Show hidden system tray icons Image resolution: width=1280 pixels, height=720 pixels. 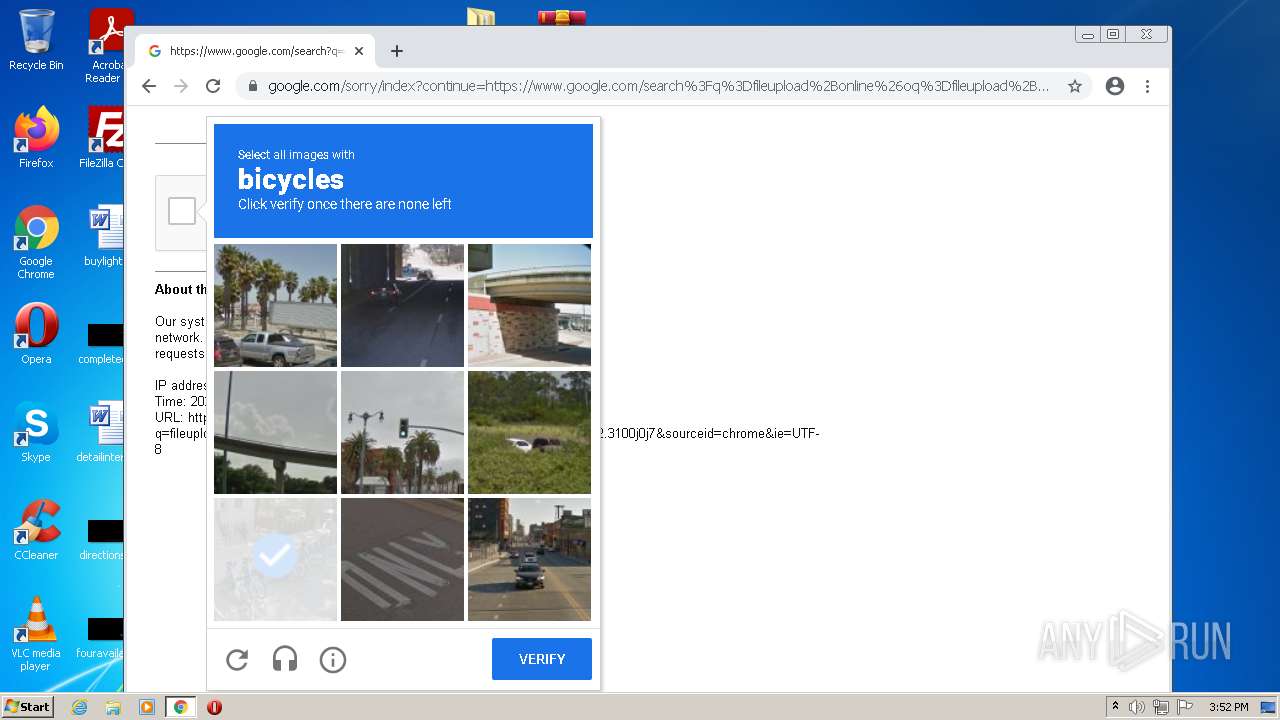[1115, 707]
